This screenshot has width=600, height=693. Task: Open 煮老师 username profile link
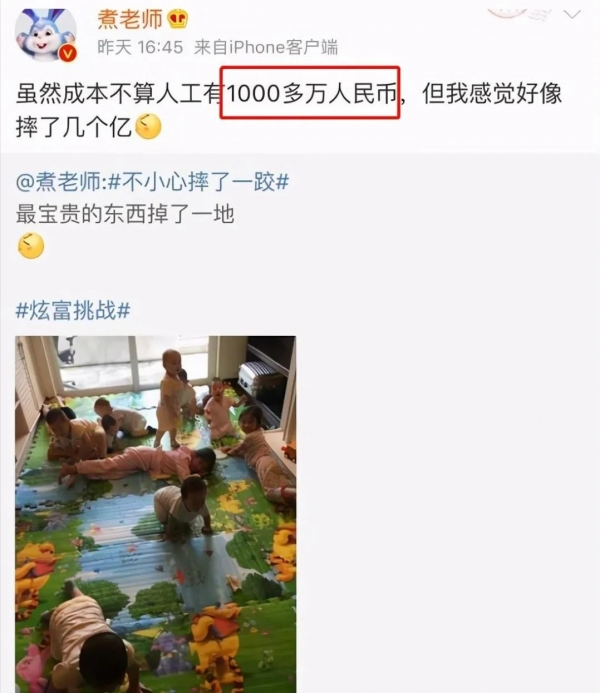(130, 20)
